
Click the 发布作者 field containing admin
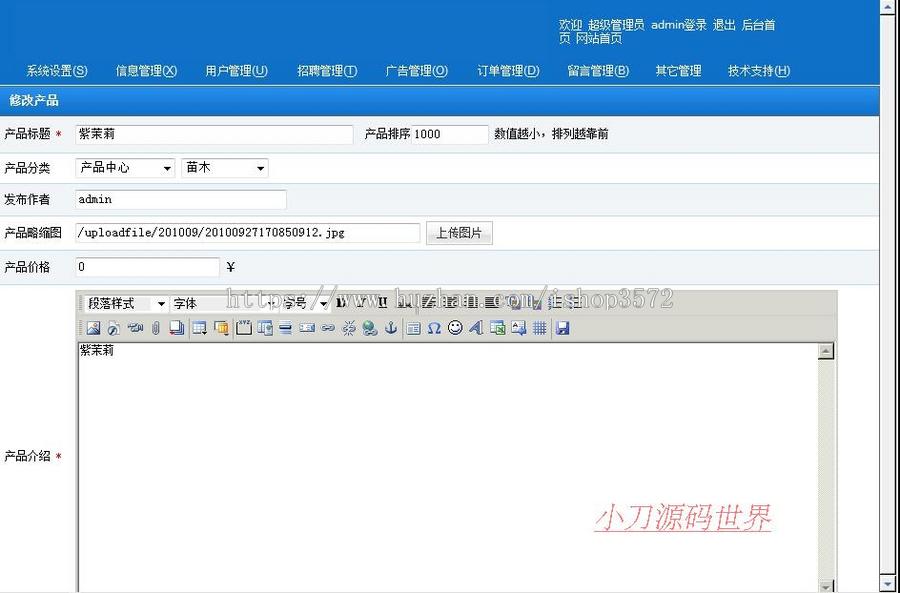[x=181, y=200]
